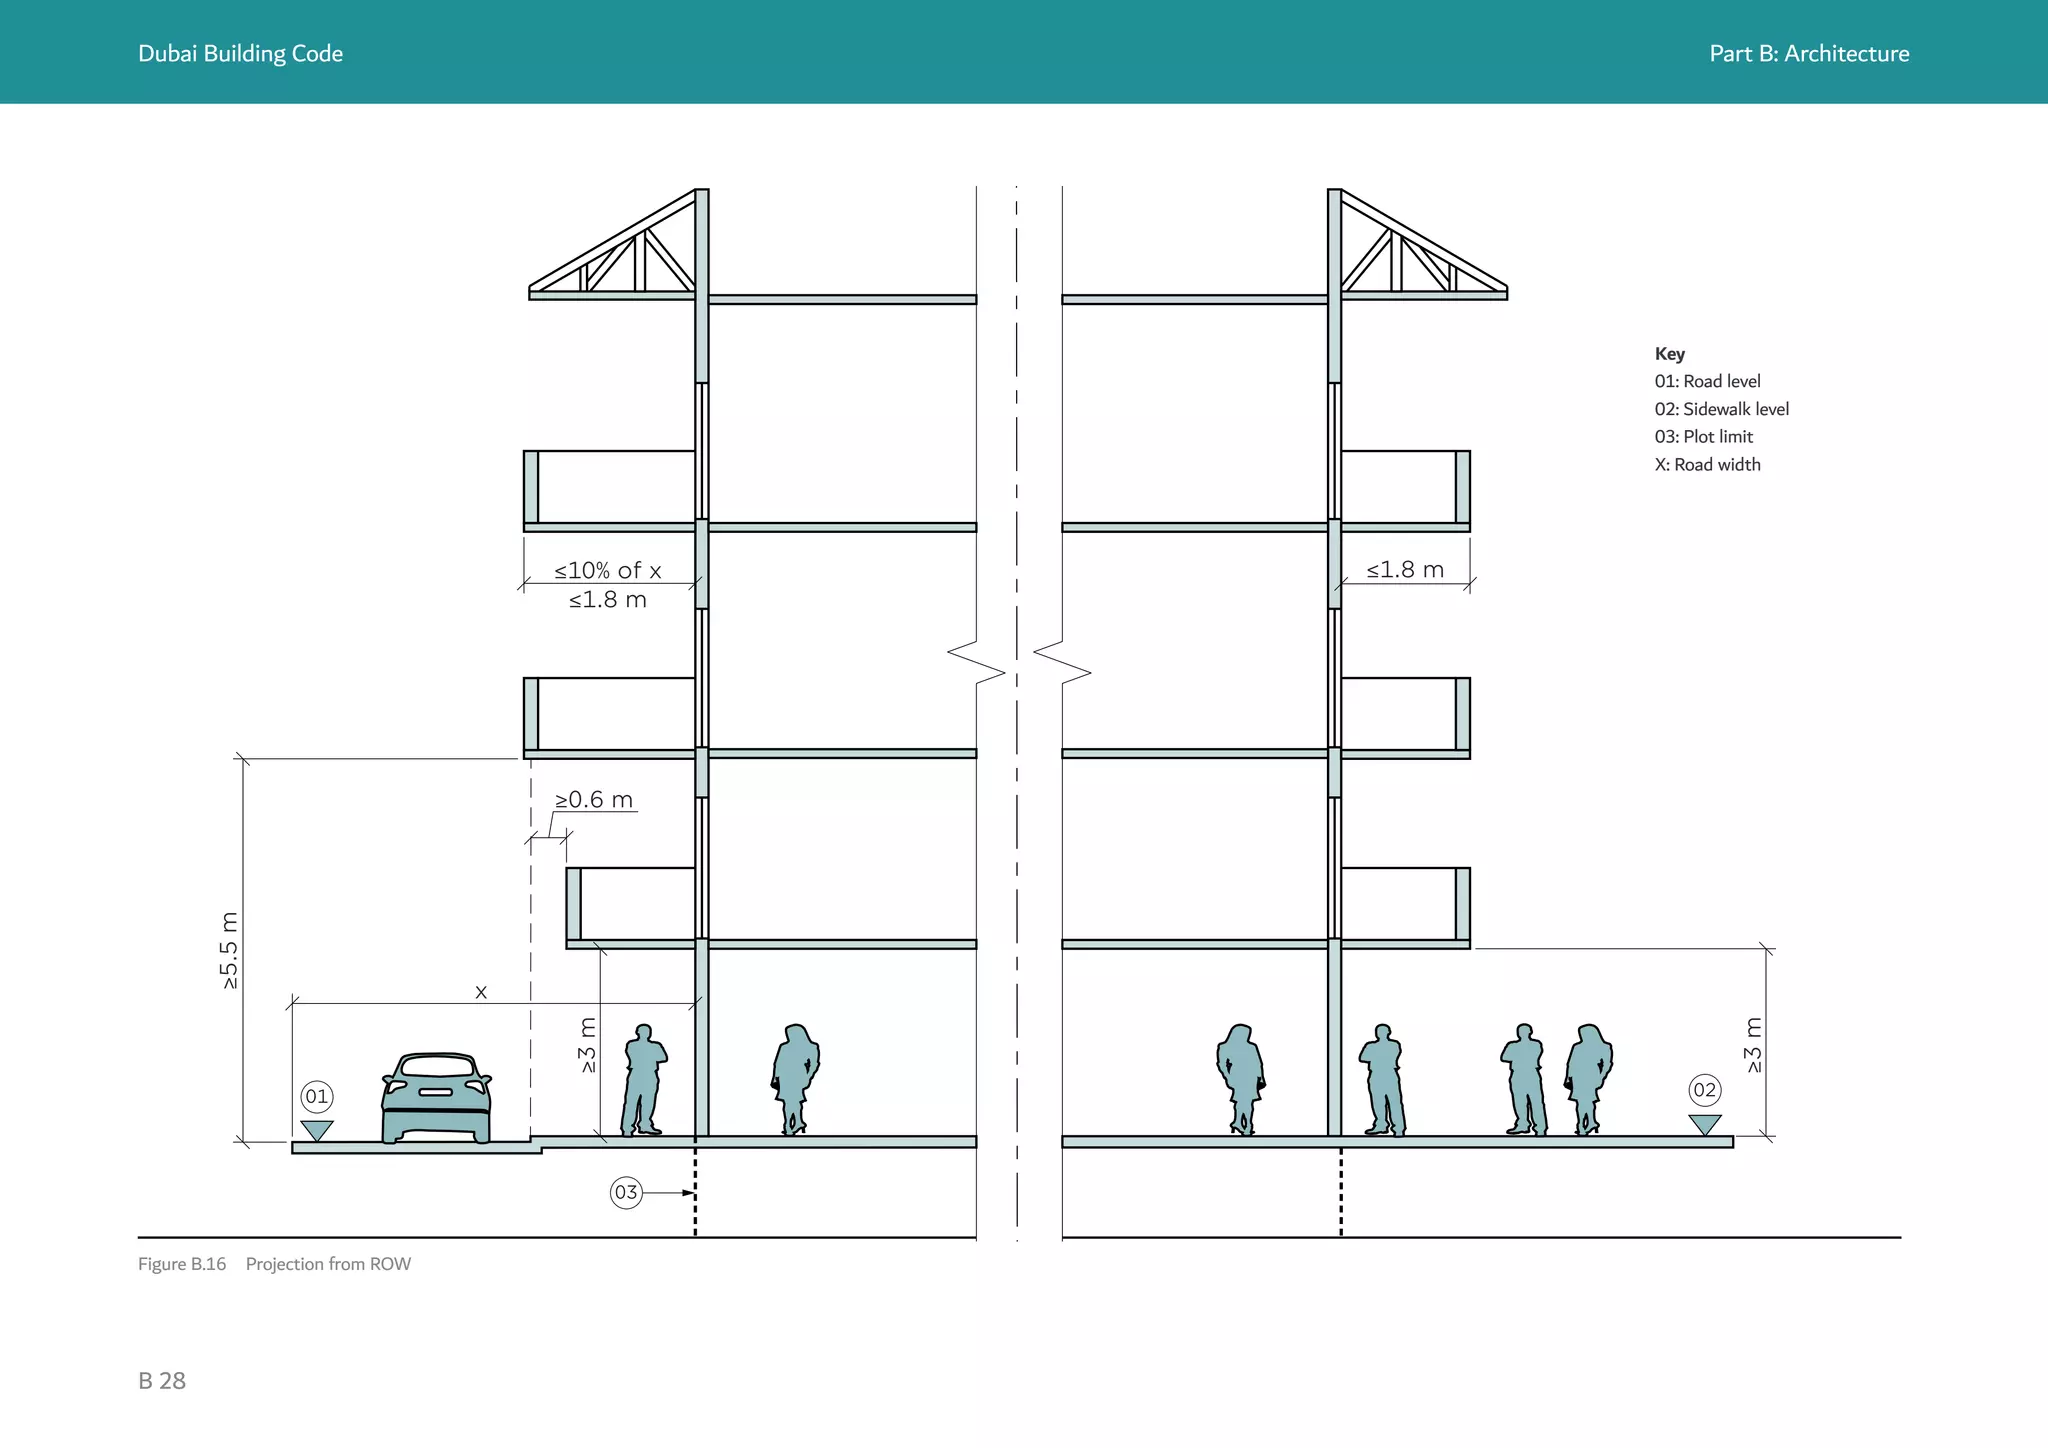
Task: Click the circled 03 plot limit marker
Action: [x=626, y=1192]
